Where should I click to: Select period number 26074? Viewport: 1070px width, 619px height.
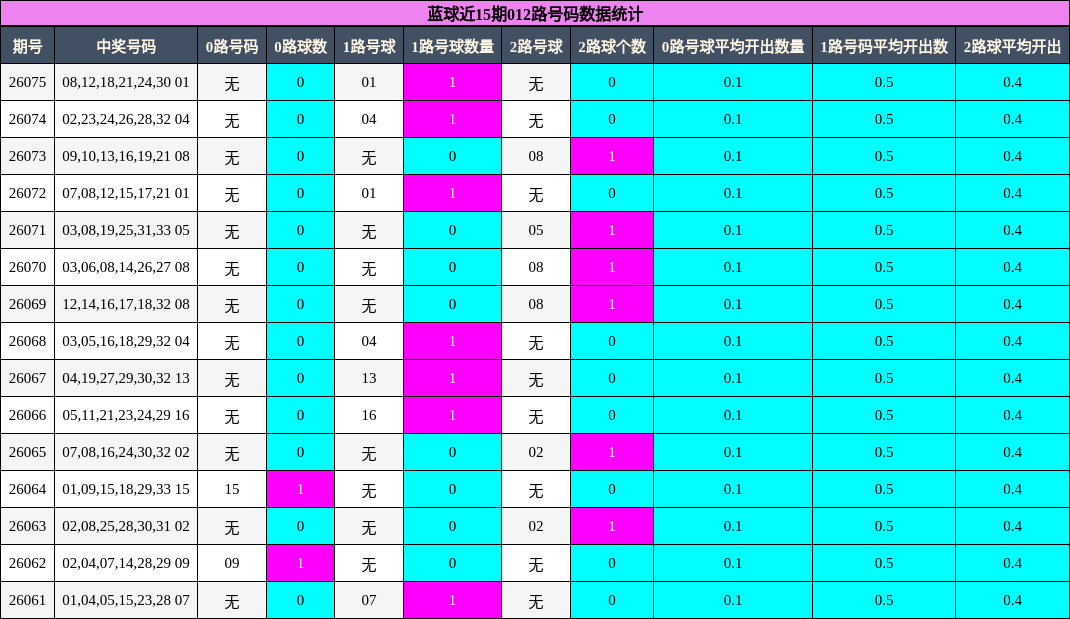(x=27, y=119)
